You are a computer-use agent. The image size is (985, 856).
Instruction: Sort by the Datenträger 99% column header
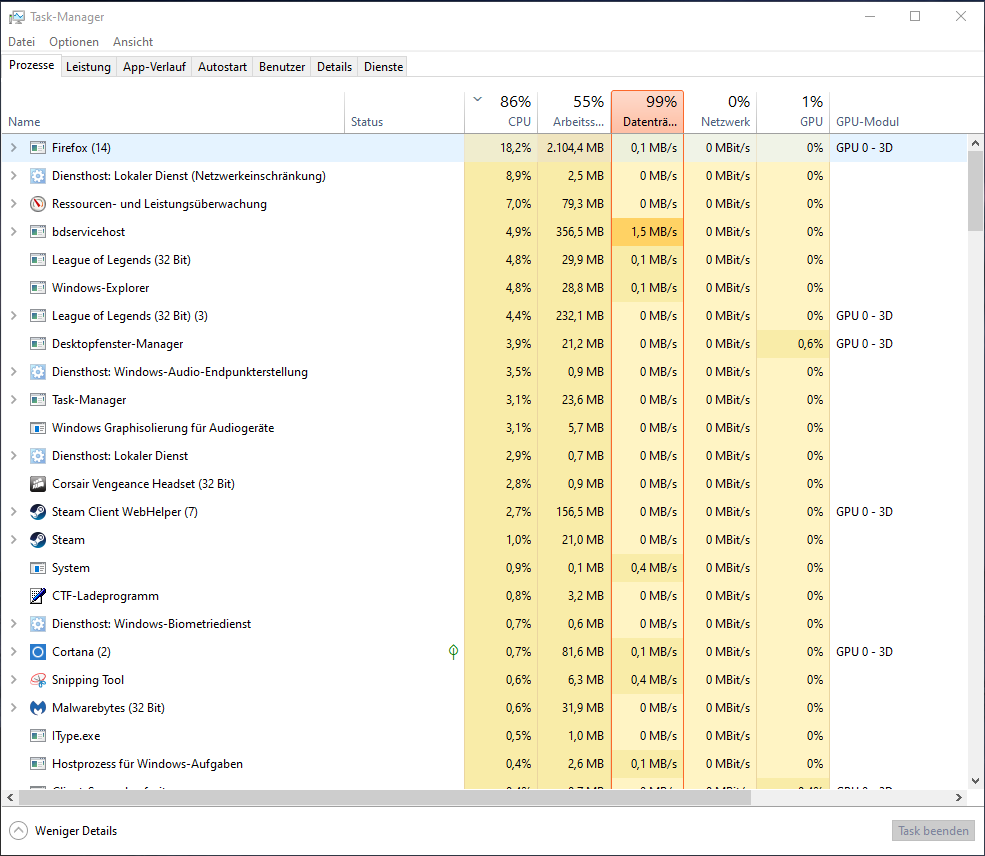(x=647, y=112)
